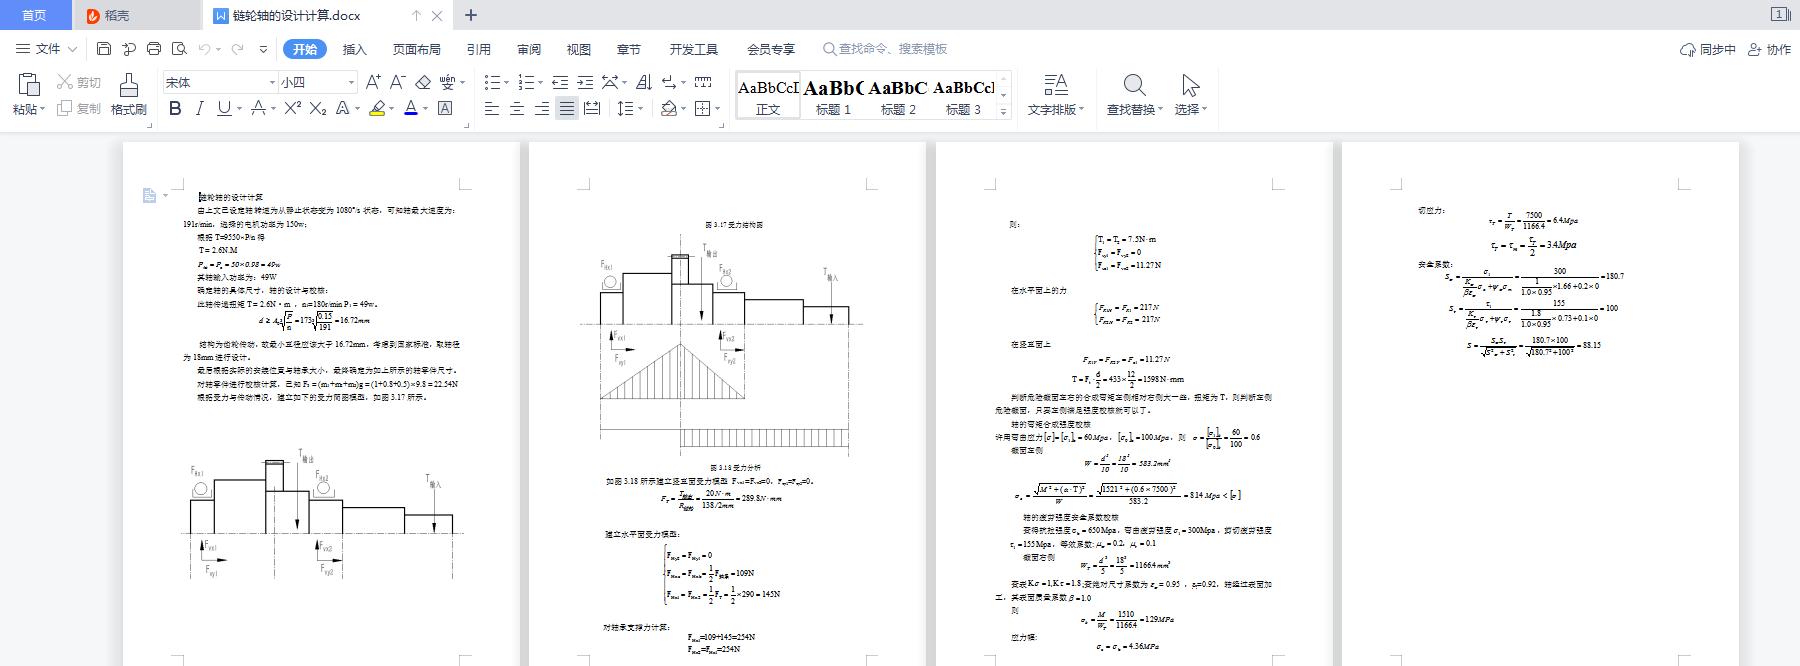Apply the 标题 3 heading style

click(963, 96)
